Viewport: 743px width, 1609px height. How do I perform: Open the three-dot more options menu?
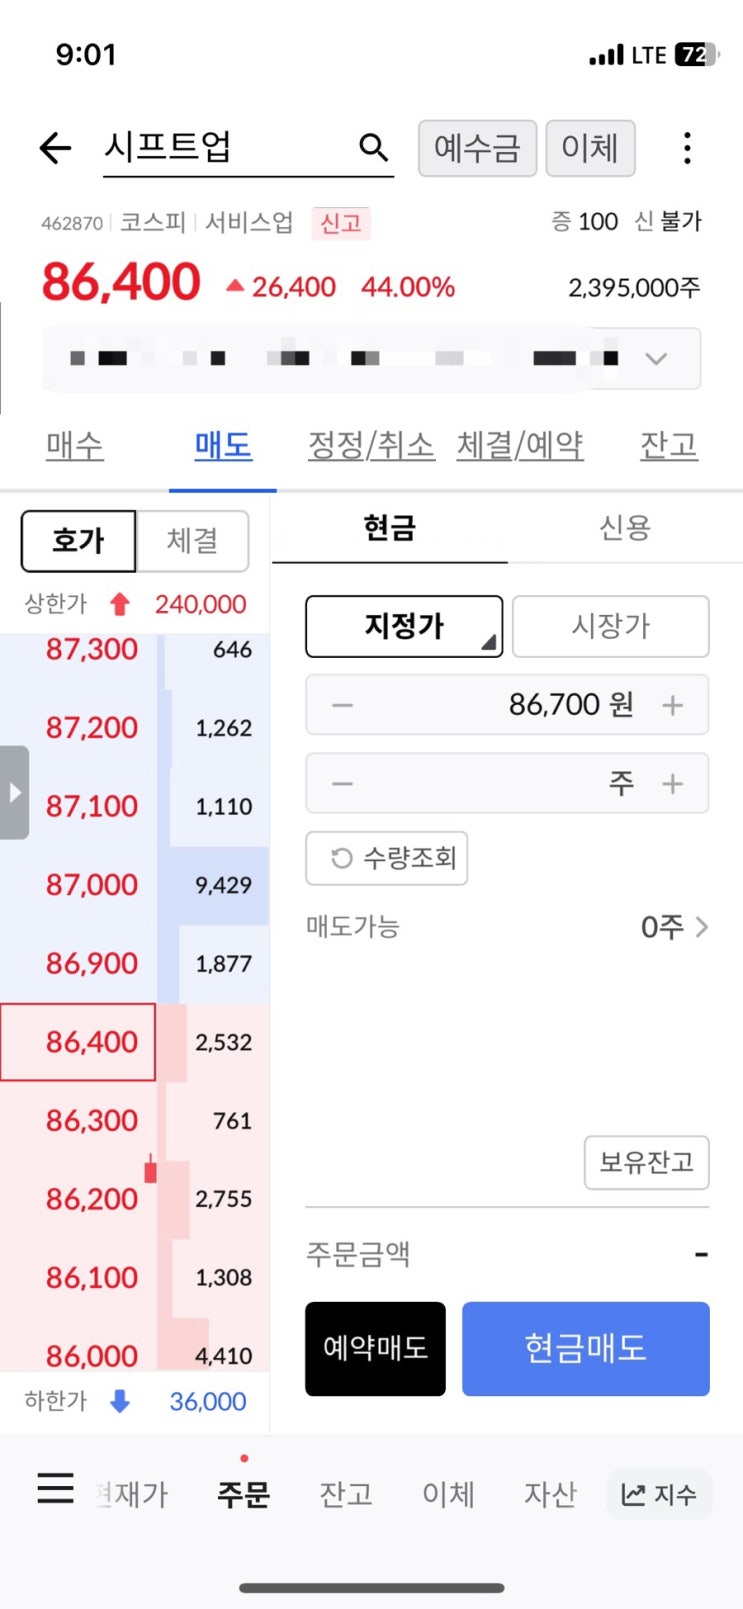[x=687, y=148]
